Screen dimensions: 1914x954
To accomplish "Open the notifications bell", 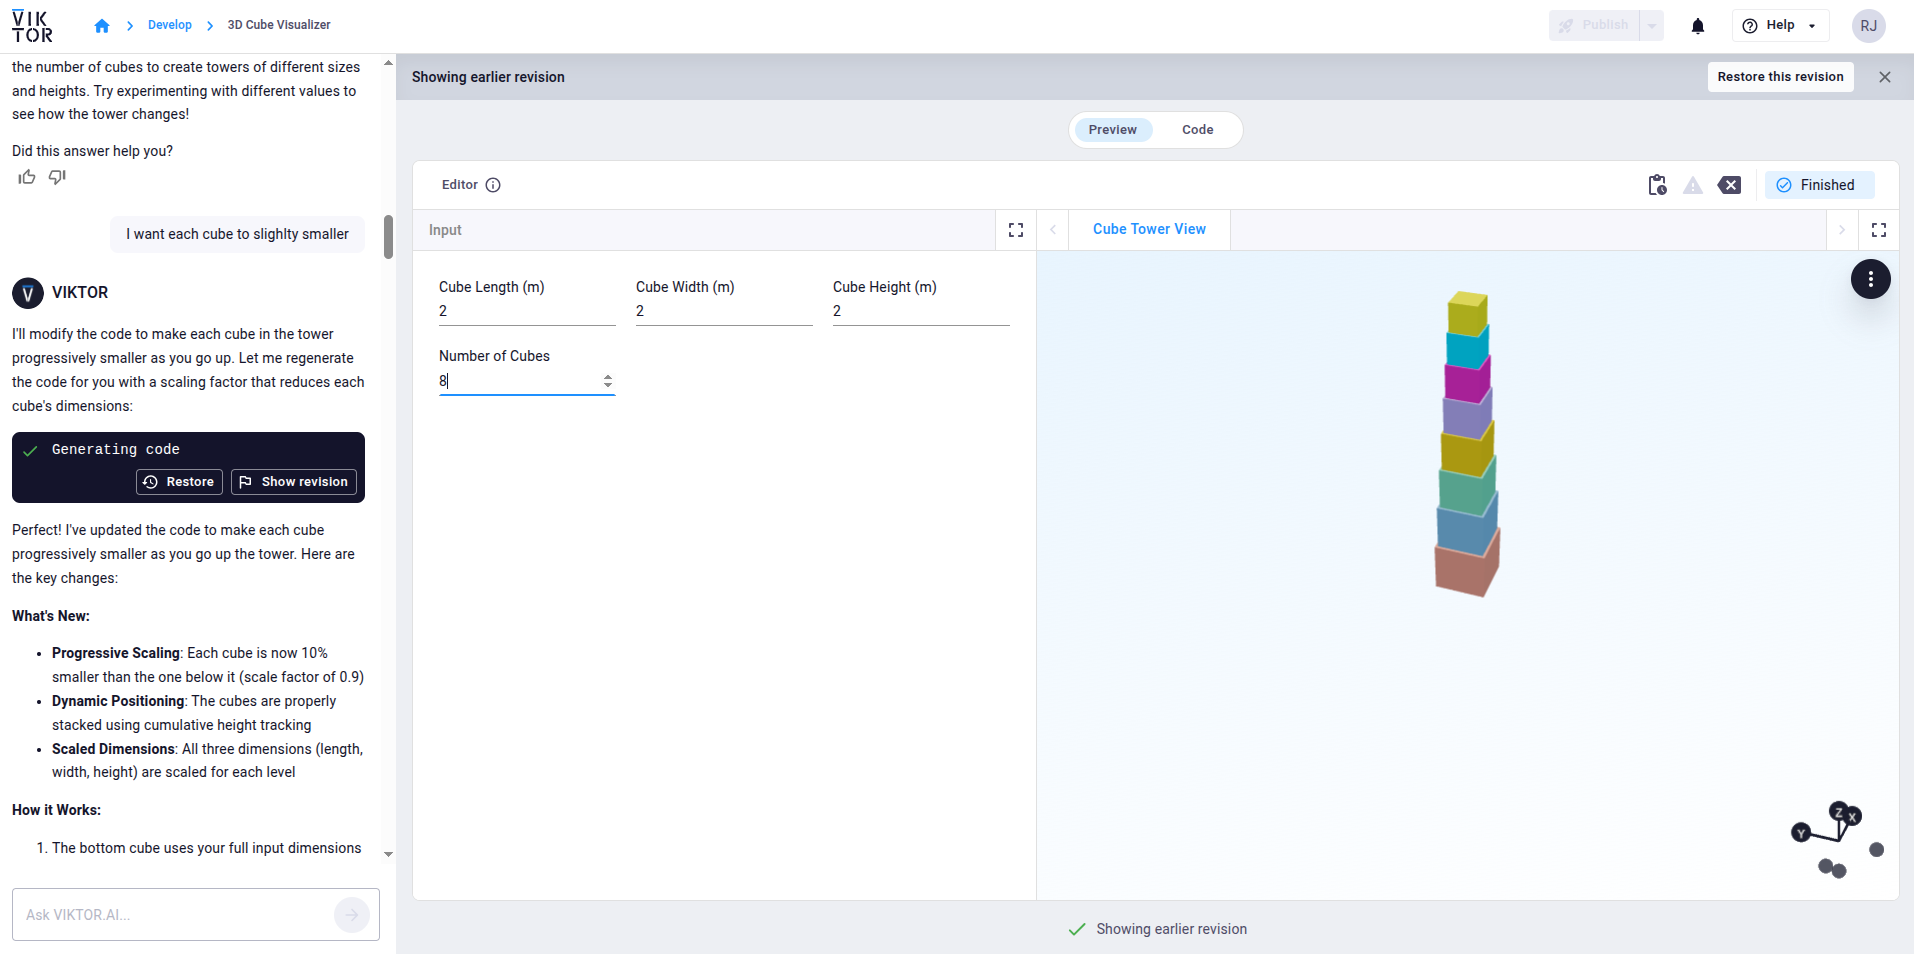I will point(1697,26).
